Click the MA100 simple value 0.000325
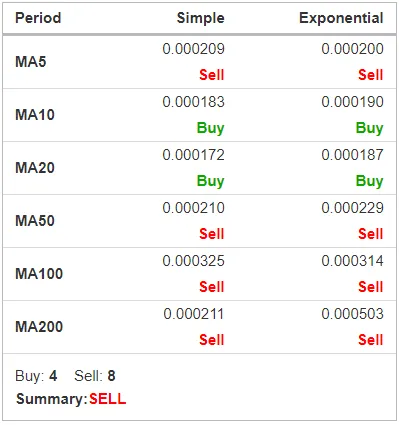 (x=194, y=261)
